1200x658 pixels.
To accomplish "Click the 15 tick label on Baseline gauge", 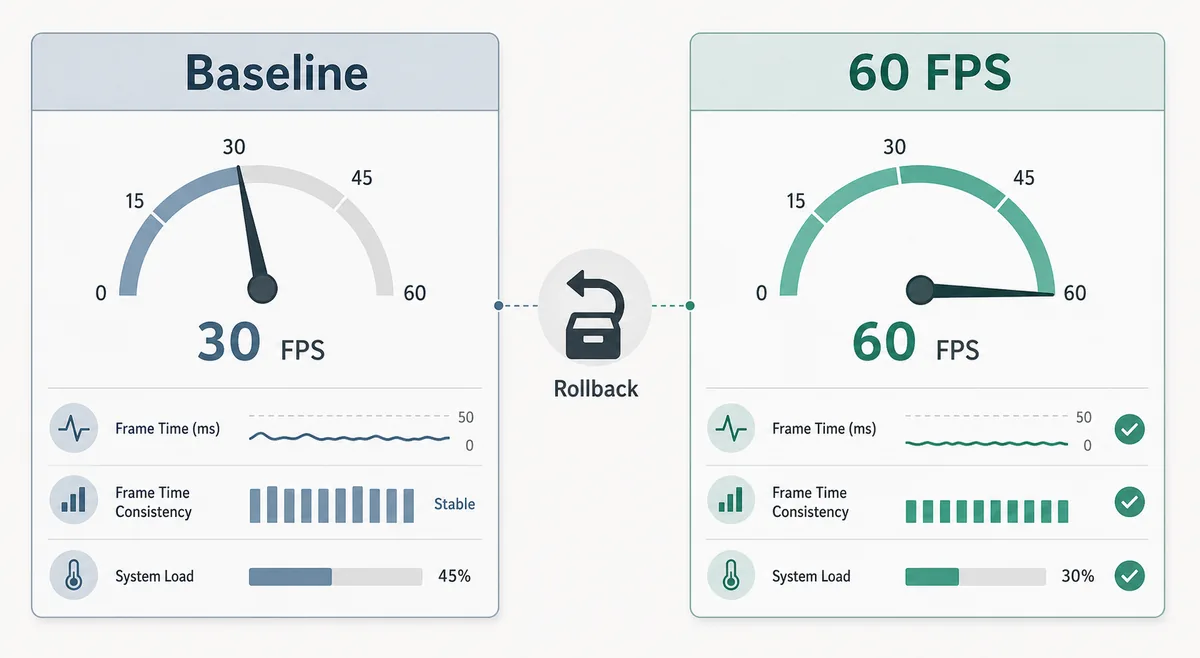I will [x=135, y=201].
